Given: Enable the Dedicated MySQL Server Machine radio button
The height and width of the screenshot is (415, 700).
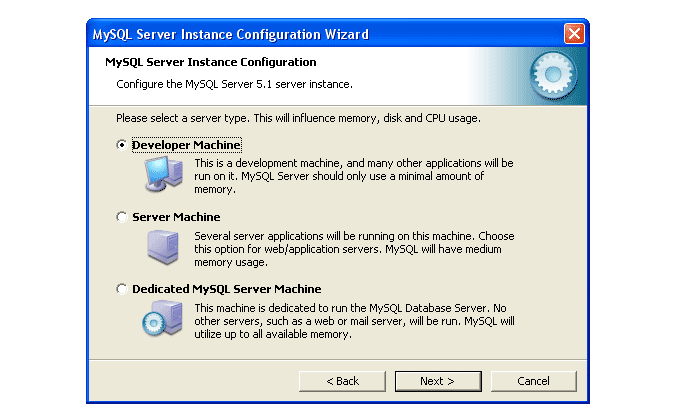Looking at the screenshot, I should pyautogui.click(x=122, y=289).
